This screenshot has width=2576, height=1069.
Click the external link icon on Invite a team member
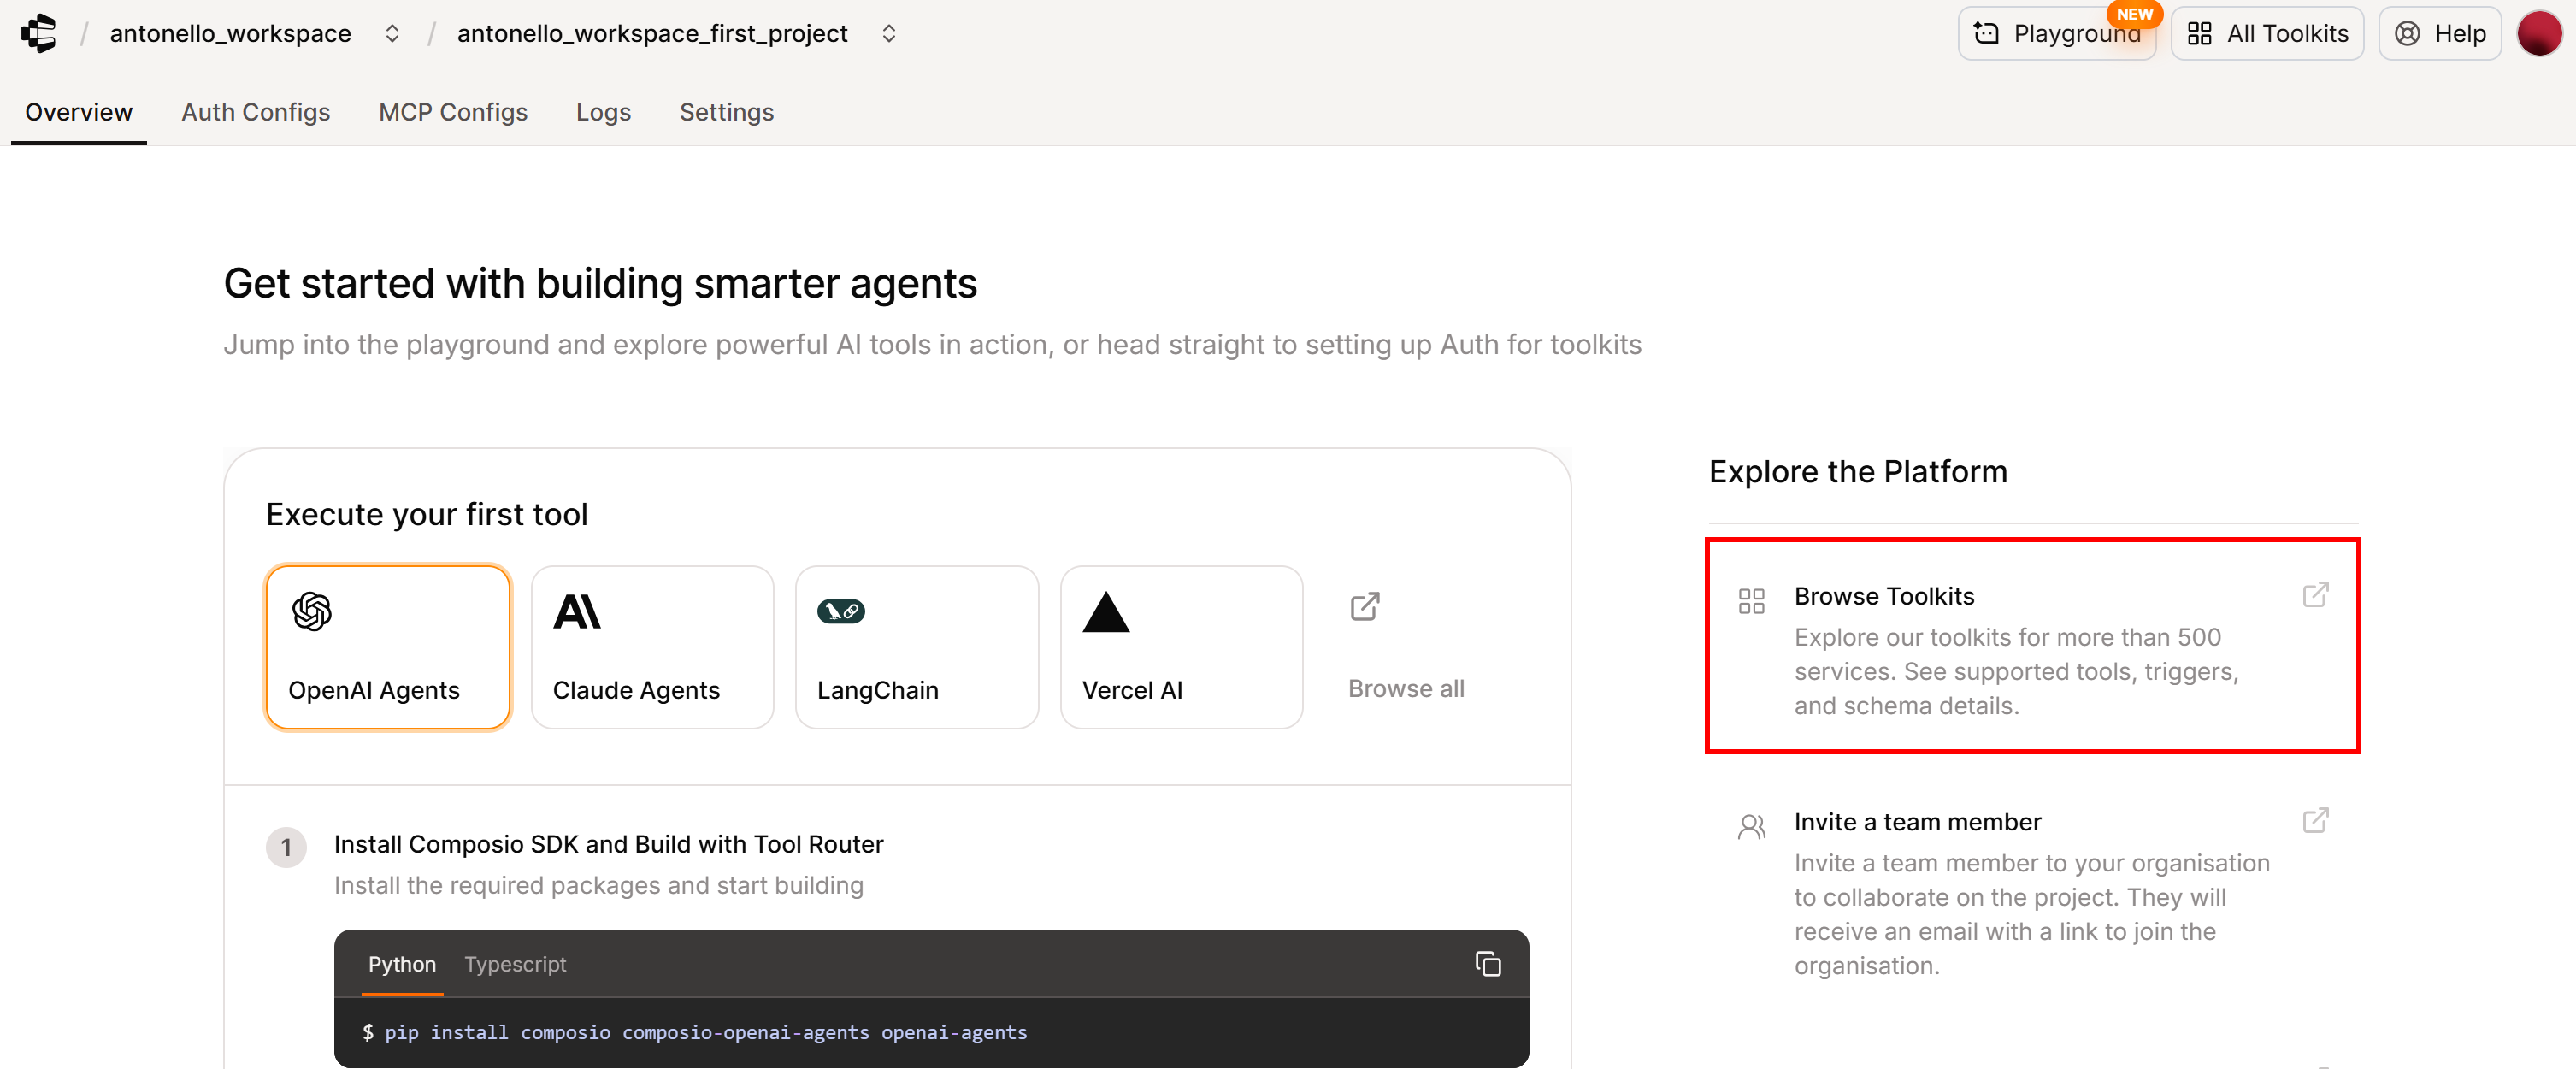2316,820
